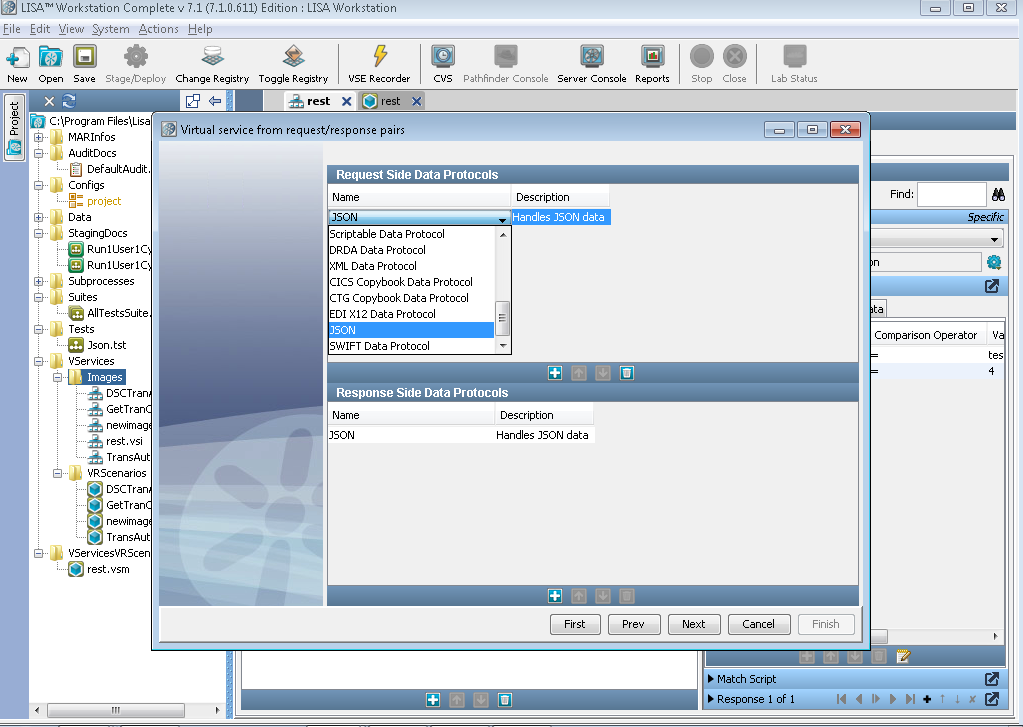
Task: Open the Actions menu
Action: (159, 29)
